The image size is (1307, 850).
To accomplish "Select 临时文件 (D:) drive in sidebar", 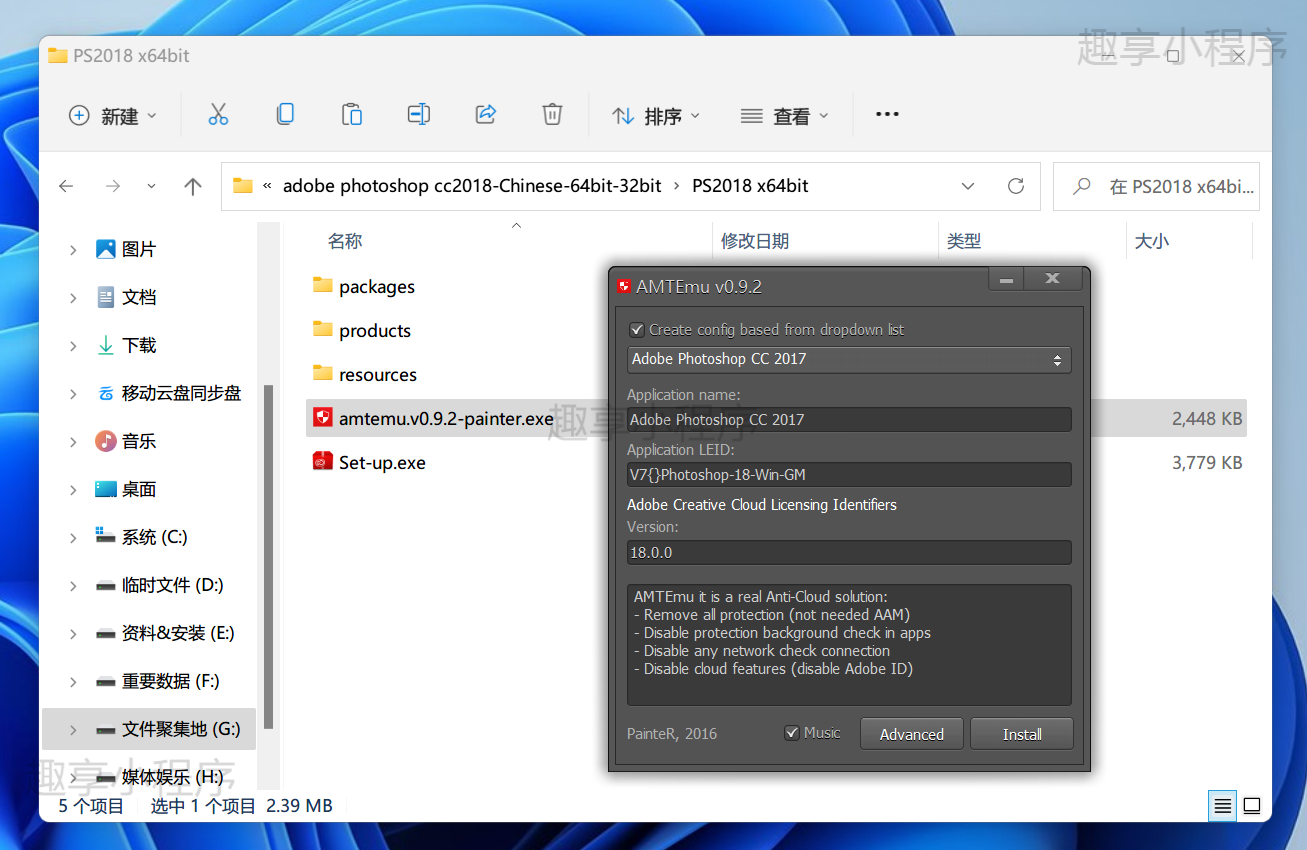I will pos(159,585).
